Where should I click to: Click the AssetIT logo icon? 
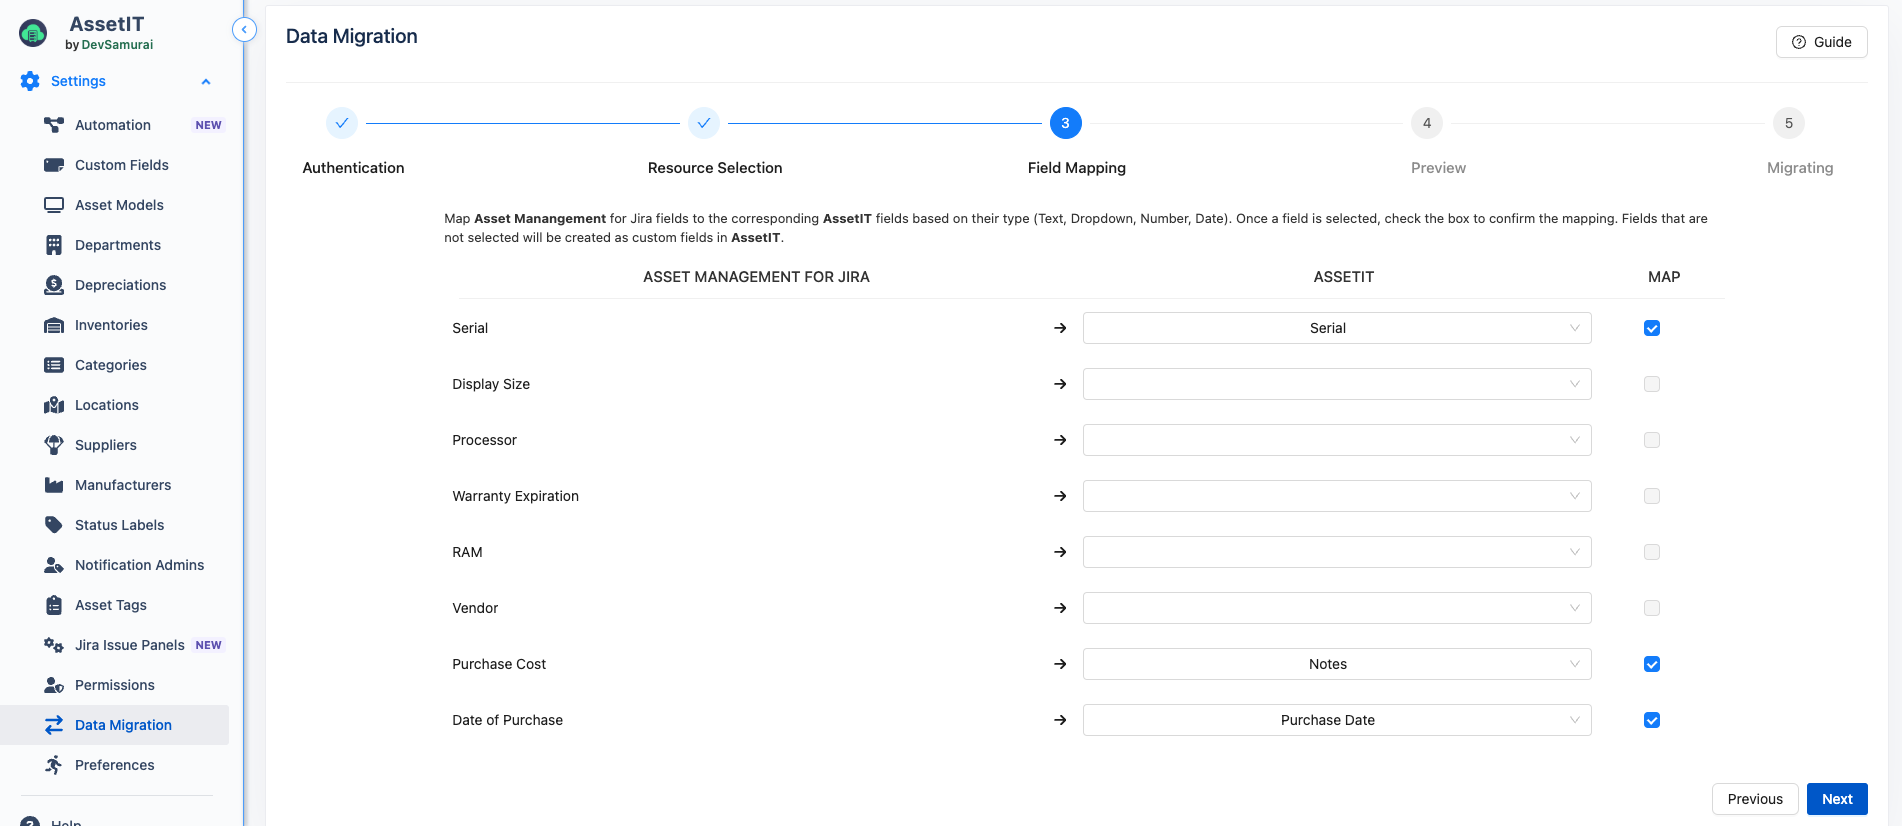click(33, 34)
